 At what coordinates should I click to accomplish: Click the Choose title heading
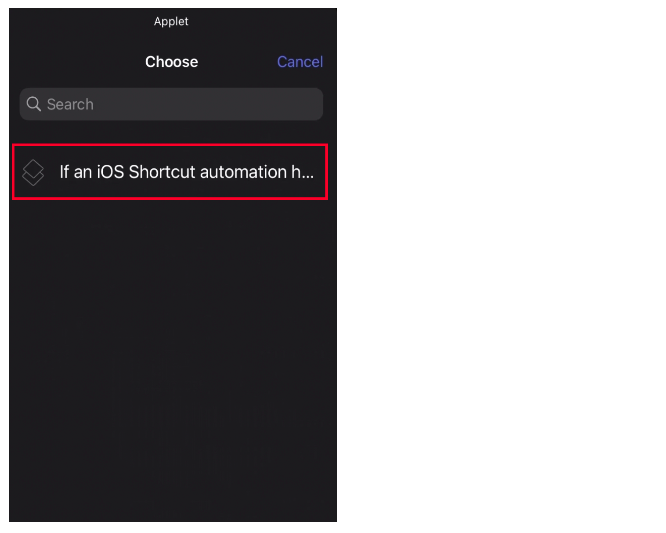point(171,62)
